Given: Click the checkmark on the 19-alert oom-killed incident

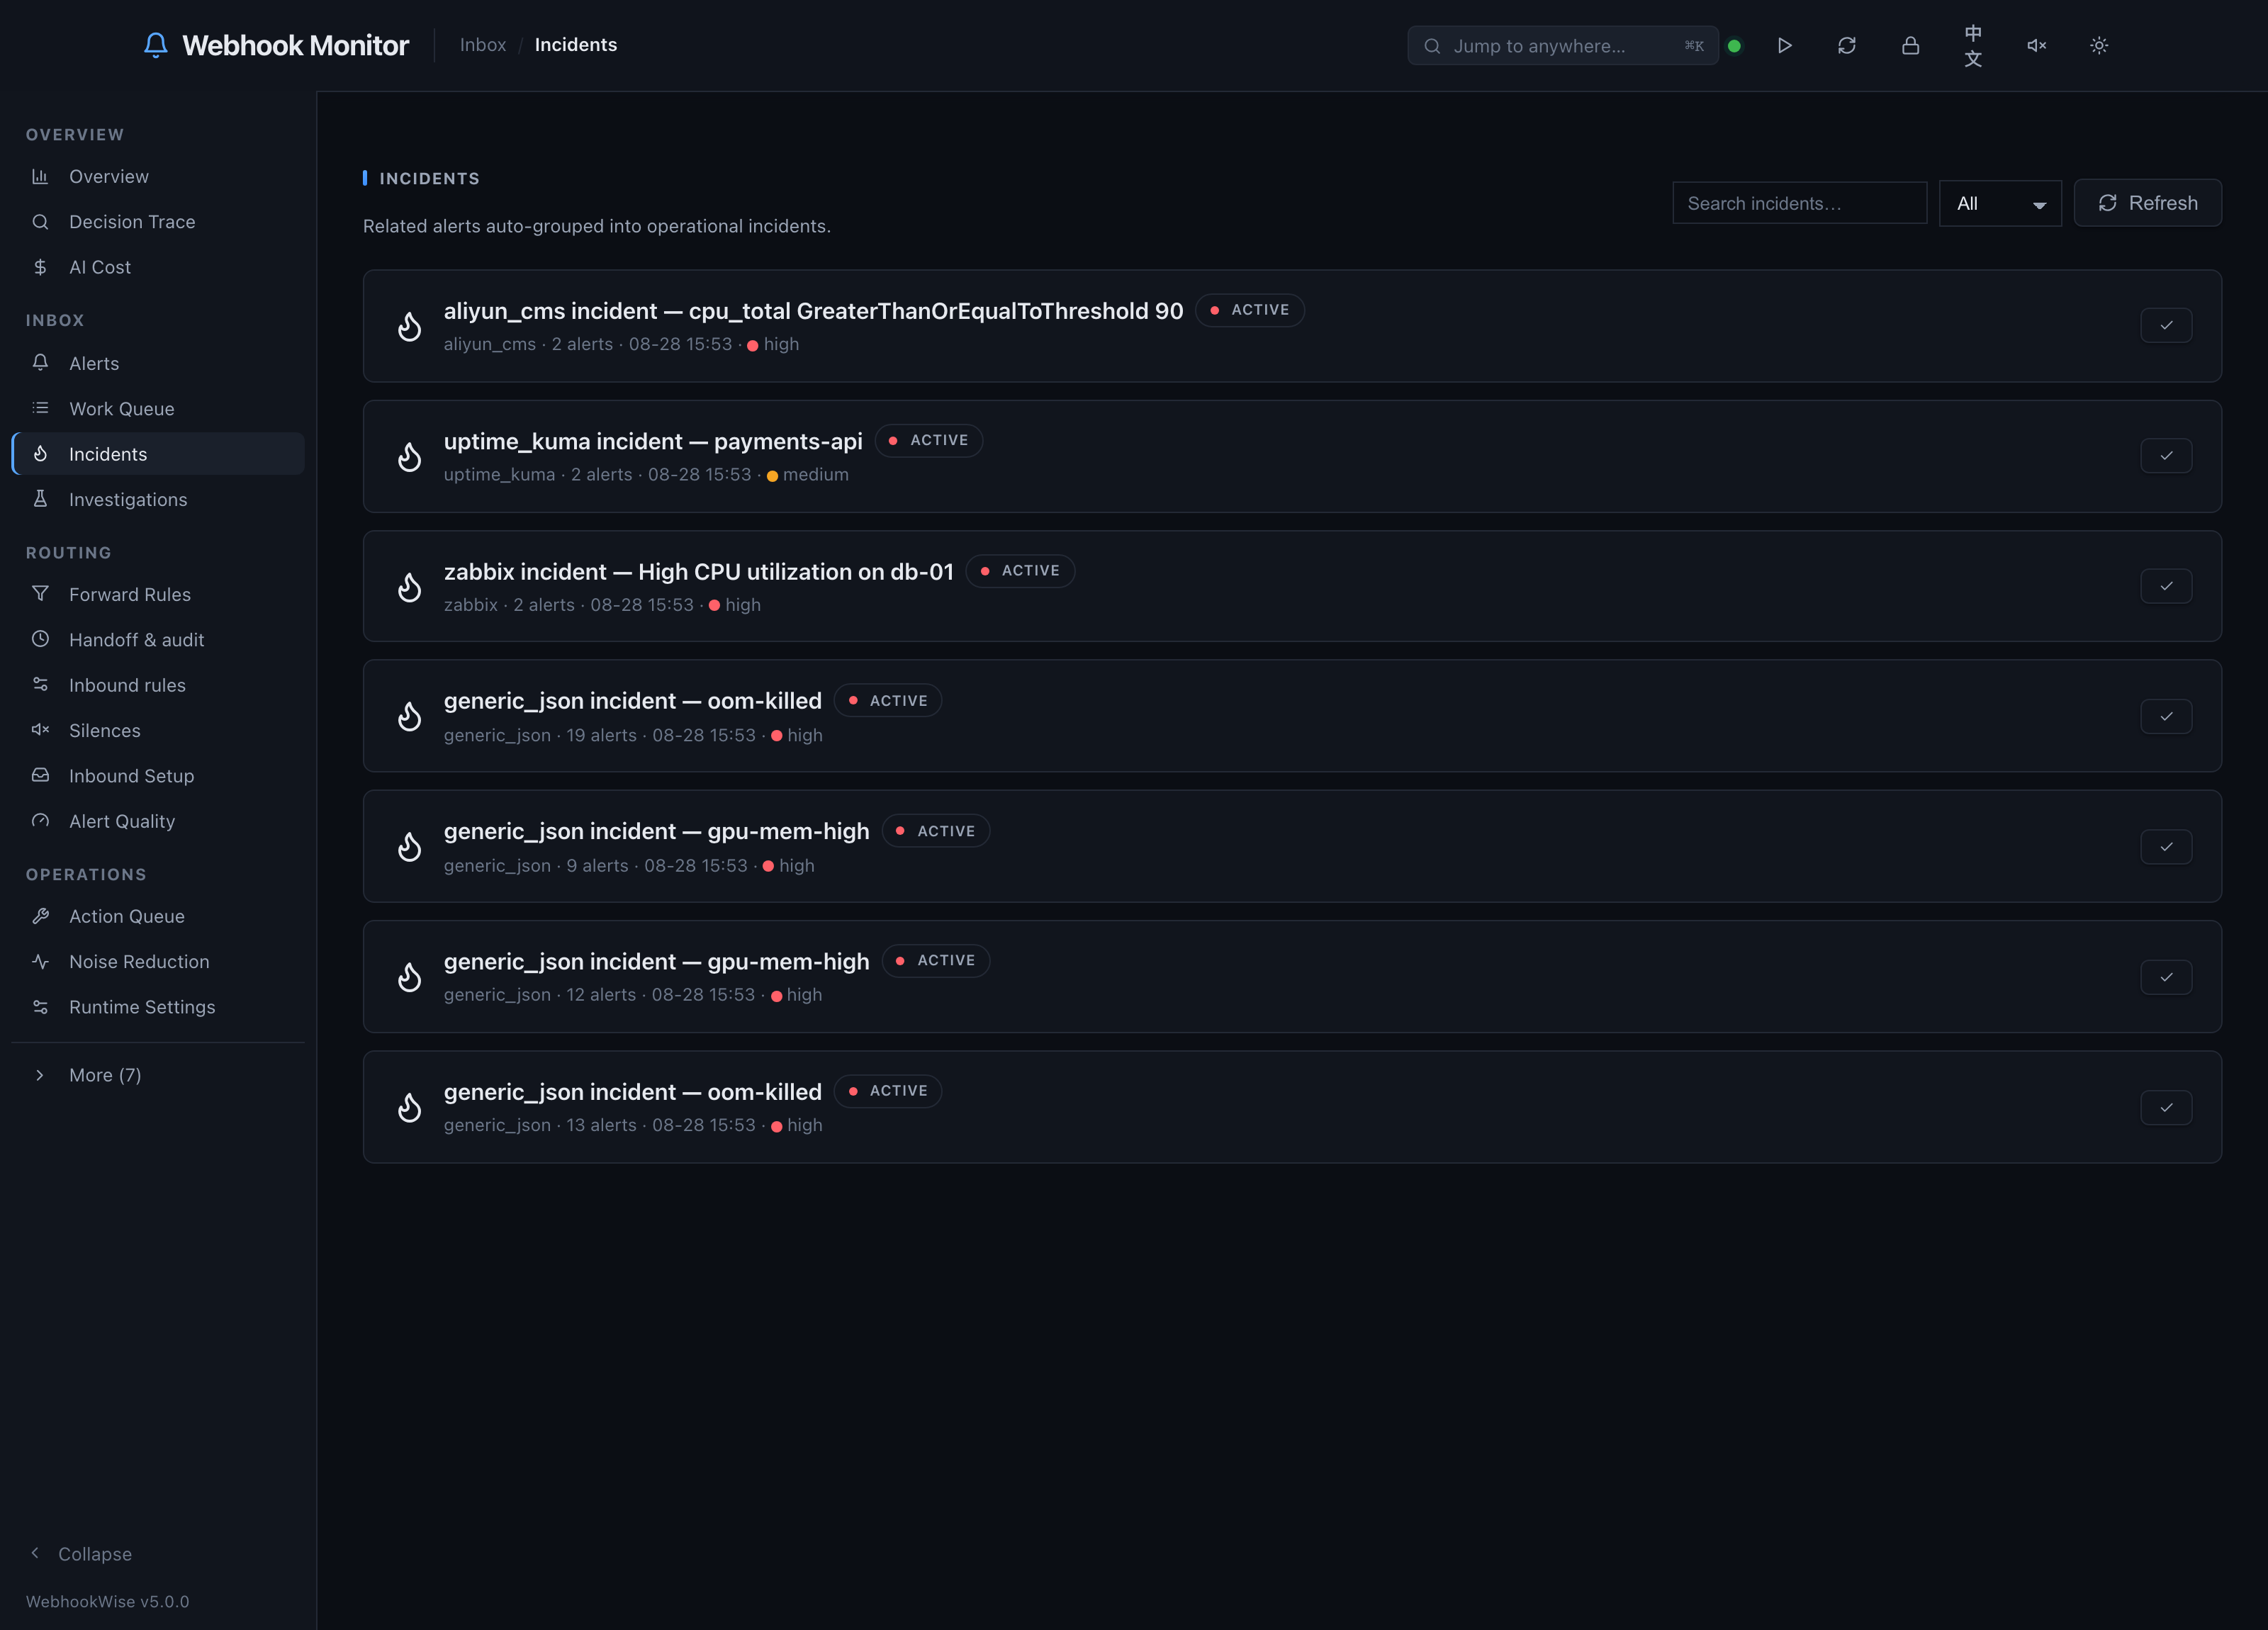Looking at the screenshot, I should (x=2166, y=716).
